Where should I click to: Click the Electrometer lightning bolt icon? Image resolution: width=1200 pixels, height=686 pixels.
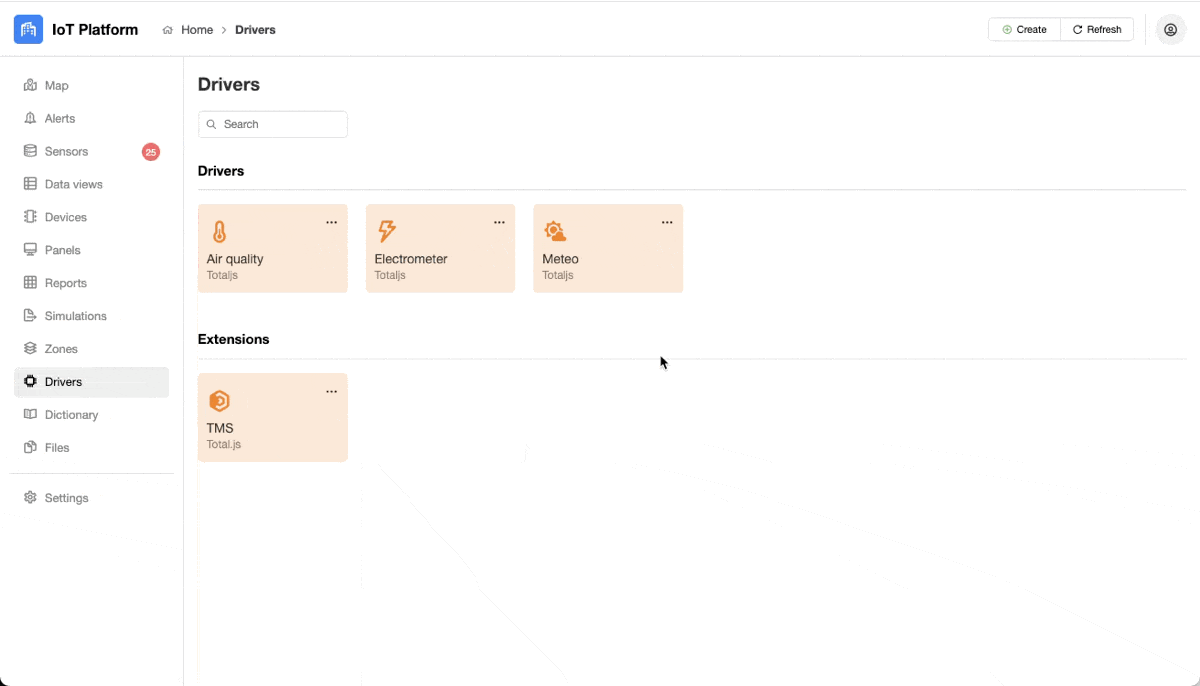[x=386, y=232]
